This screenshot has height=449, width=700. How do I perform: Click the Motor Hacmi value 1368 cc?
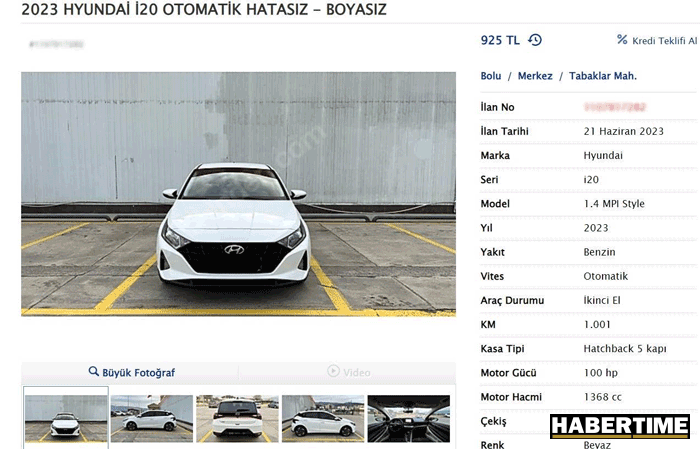[603, 397]
